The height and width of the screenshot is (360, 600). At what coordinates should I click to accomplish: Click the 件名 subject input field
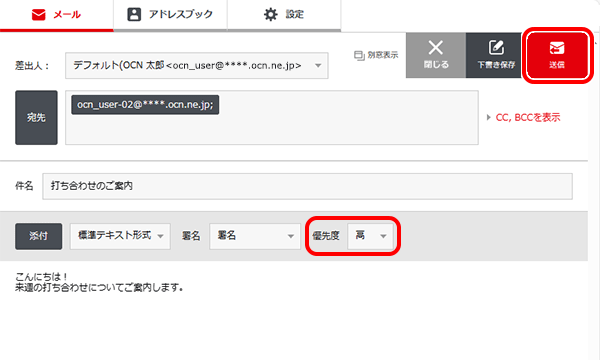click(x=307, y=186)
